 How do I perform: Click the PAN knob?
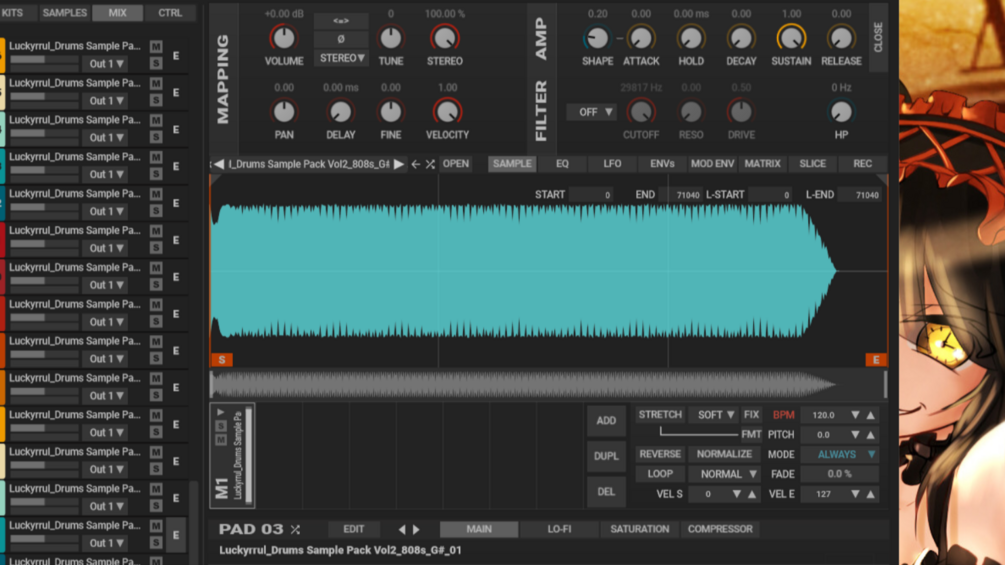[x=283, y=112]
